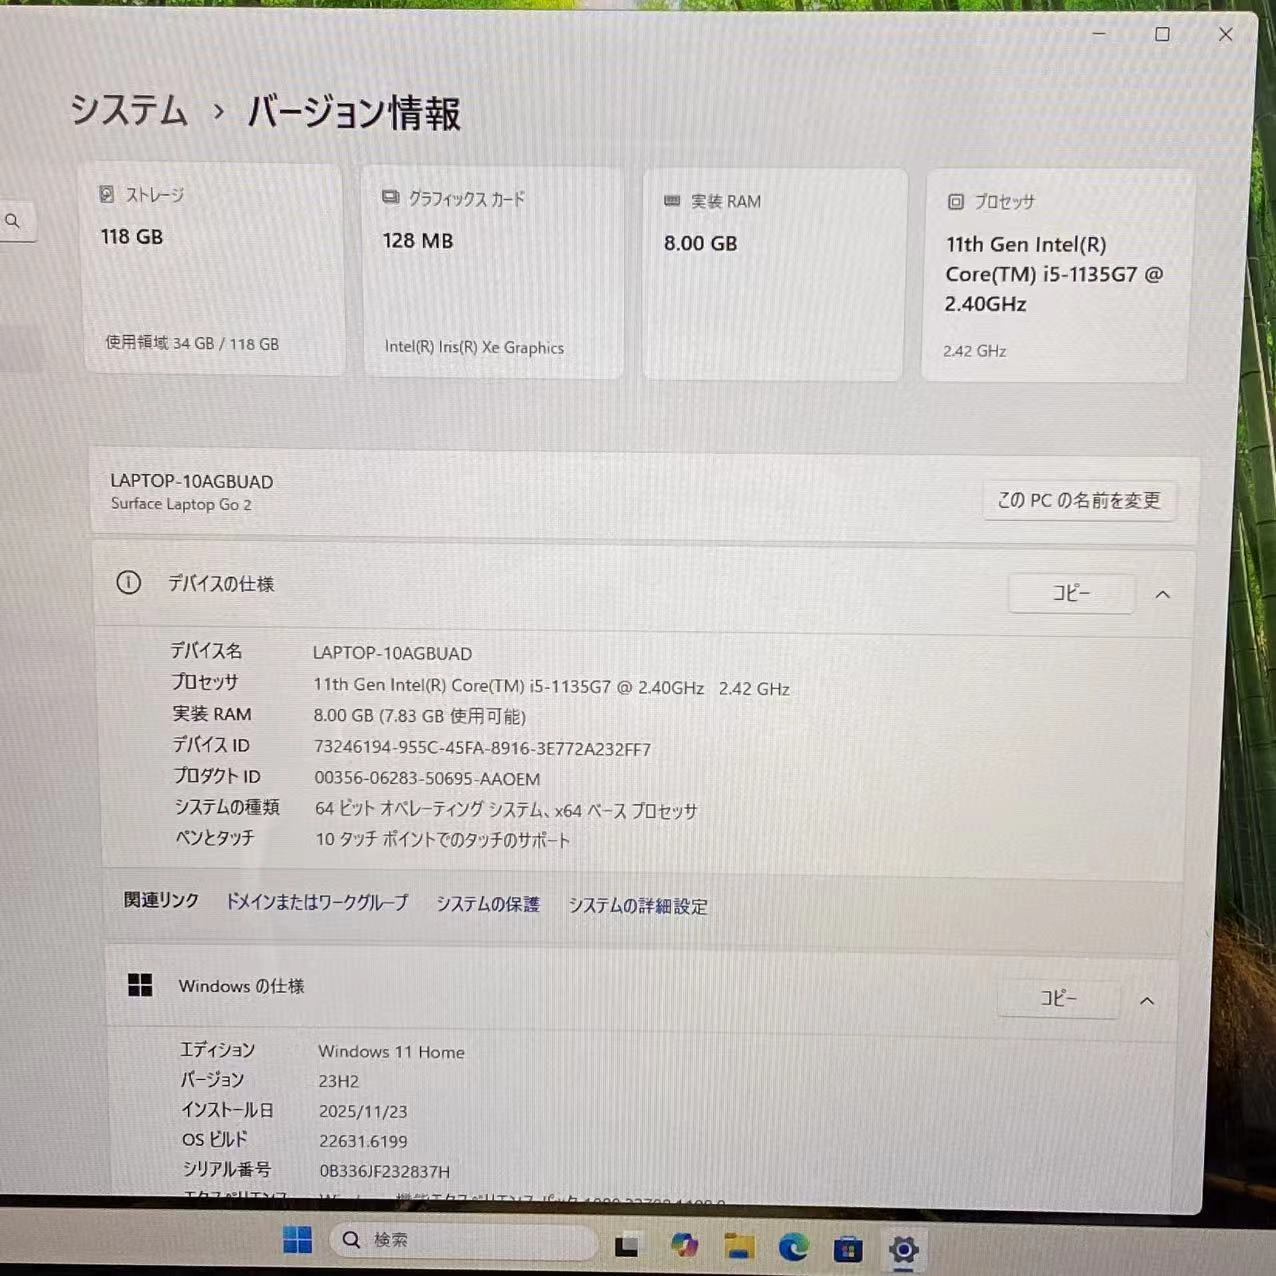Click the Windows logo beside Windows の仕様

tap(139, 985)
